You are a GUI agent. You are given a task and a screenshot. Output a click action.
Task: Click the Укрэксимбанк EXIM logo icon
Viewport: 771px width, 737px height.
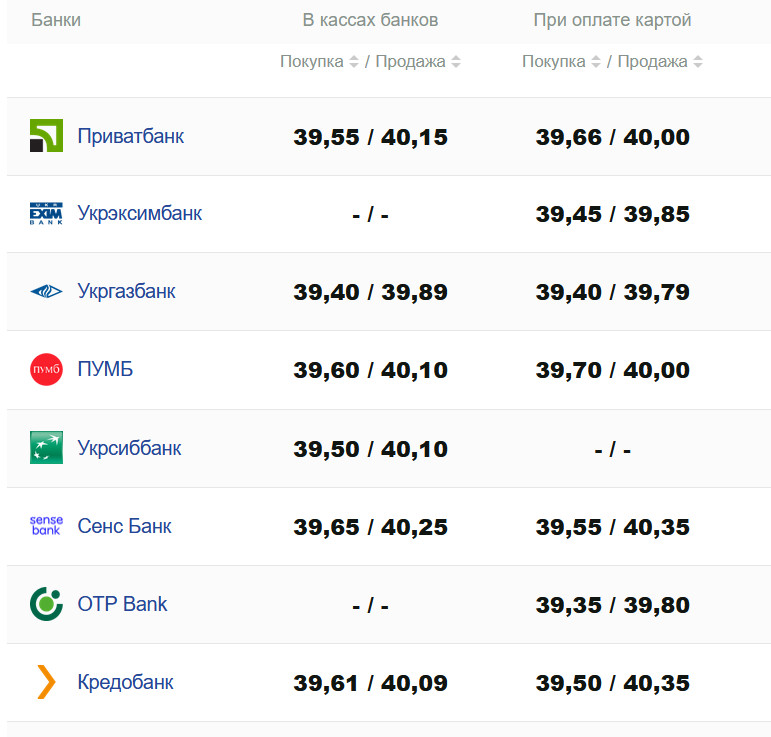click(x=46, y=214)
